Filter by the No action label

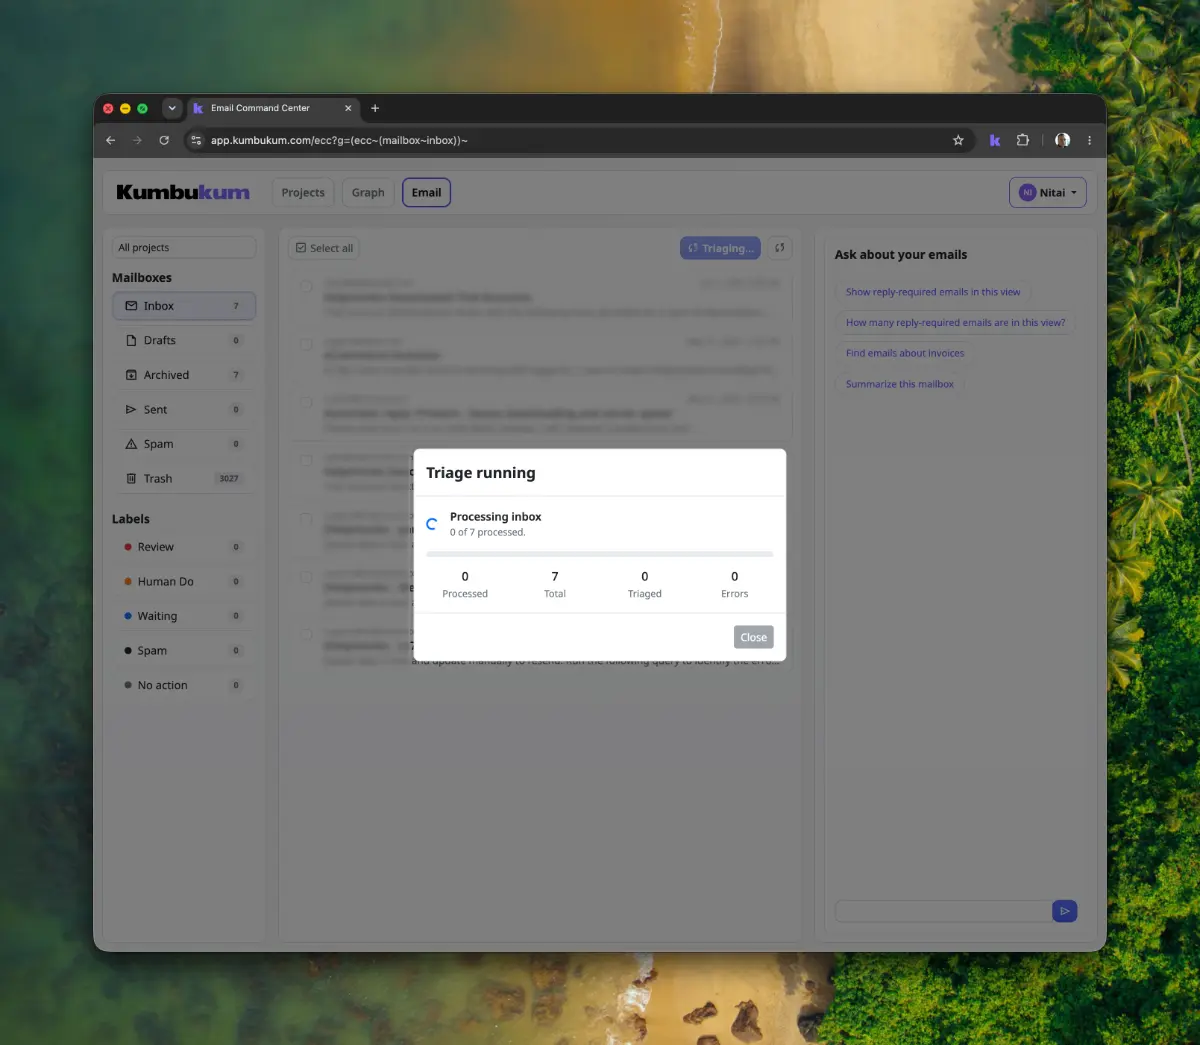click(184, 685)
